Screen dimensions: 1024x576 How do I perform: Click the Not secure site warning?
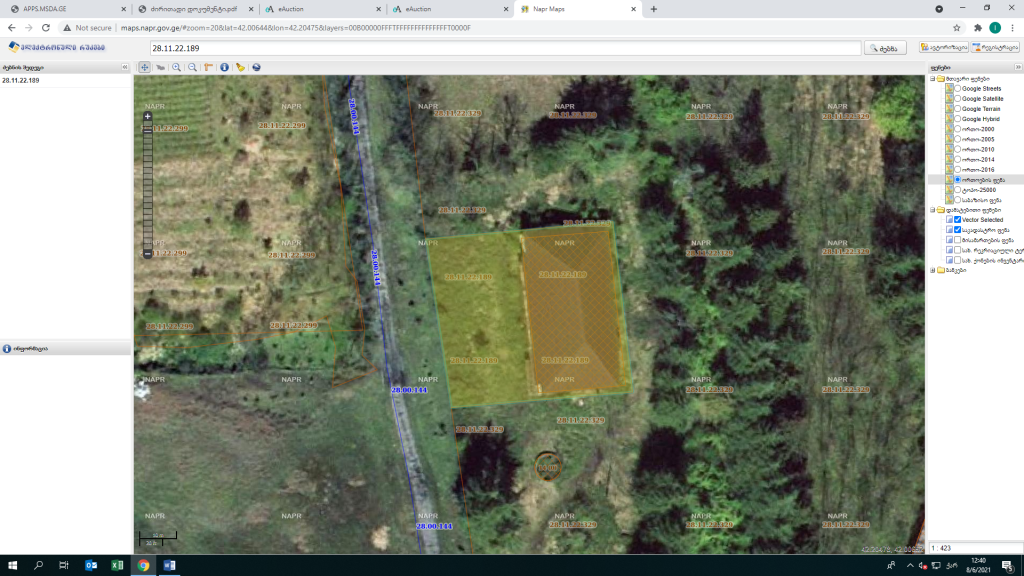pyautogui.click(x=88, y=28)
